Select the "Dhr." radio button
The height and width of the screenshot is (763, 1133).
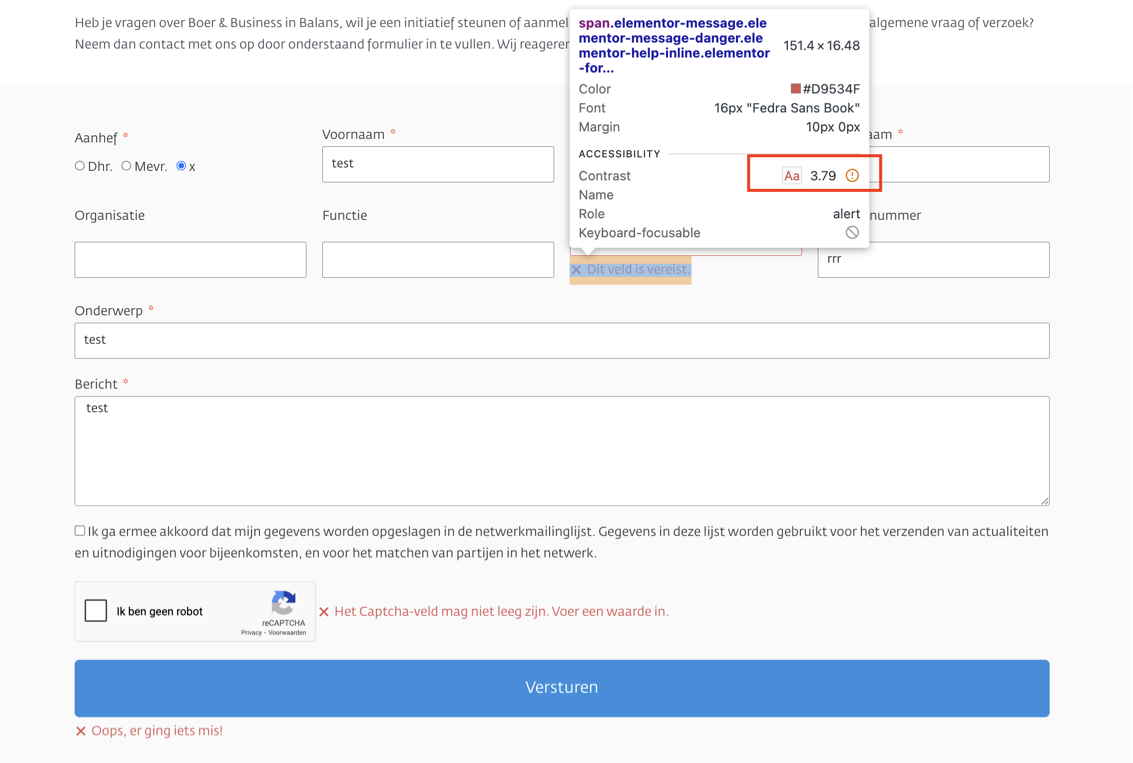80,166
